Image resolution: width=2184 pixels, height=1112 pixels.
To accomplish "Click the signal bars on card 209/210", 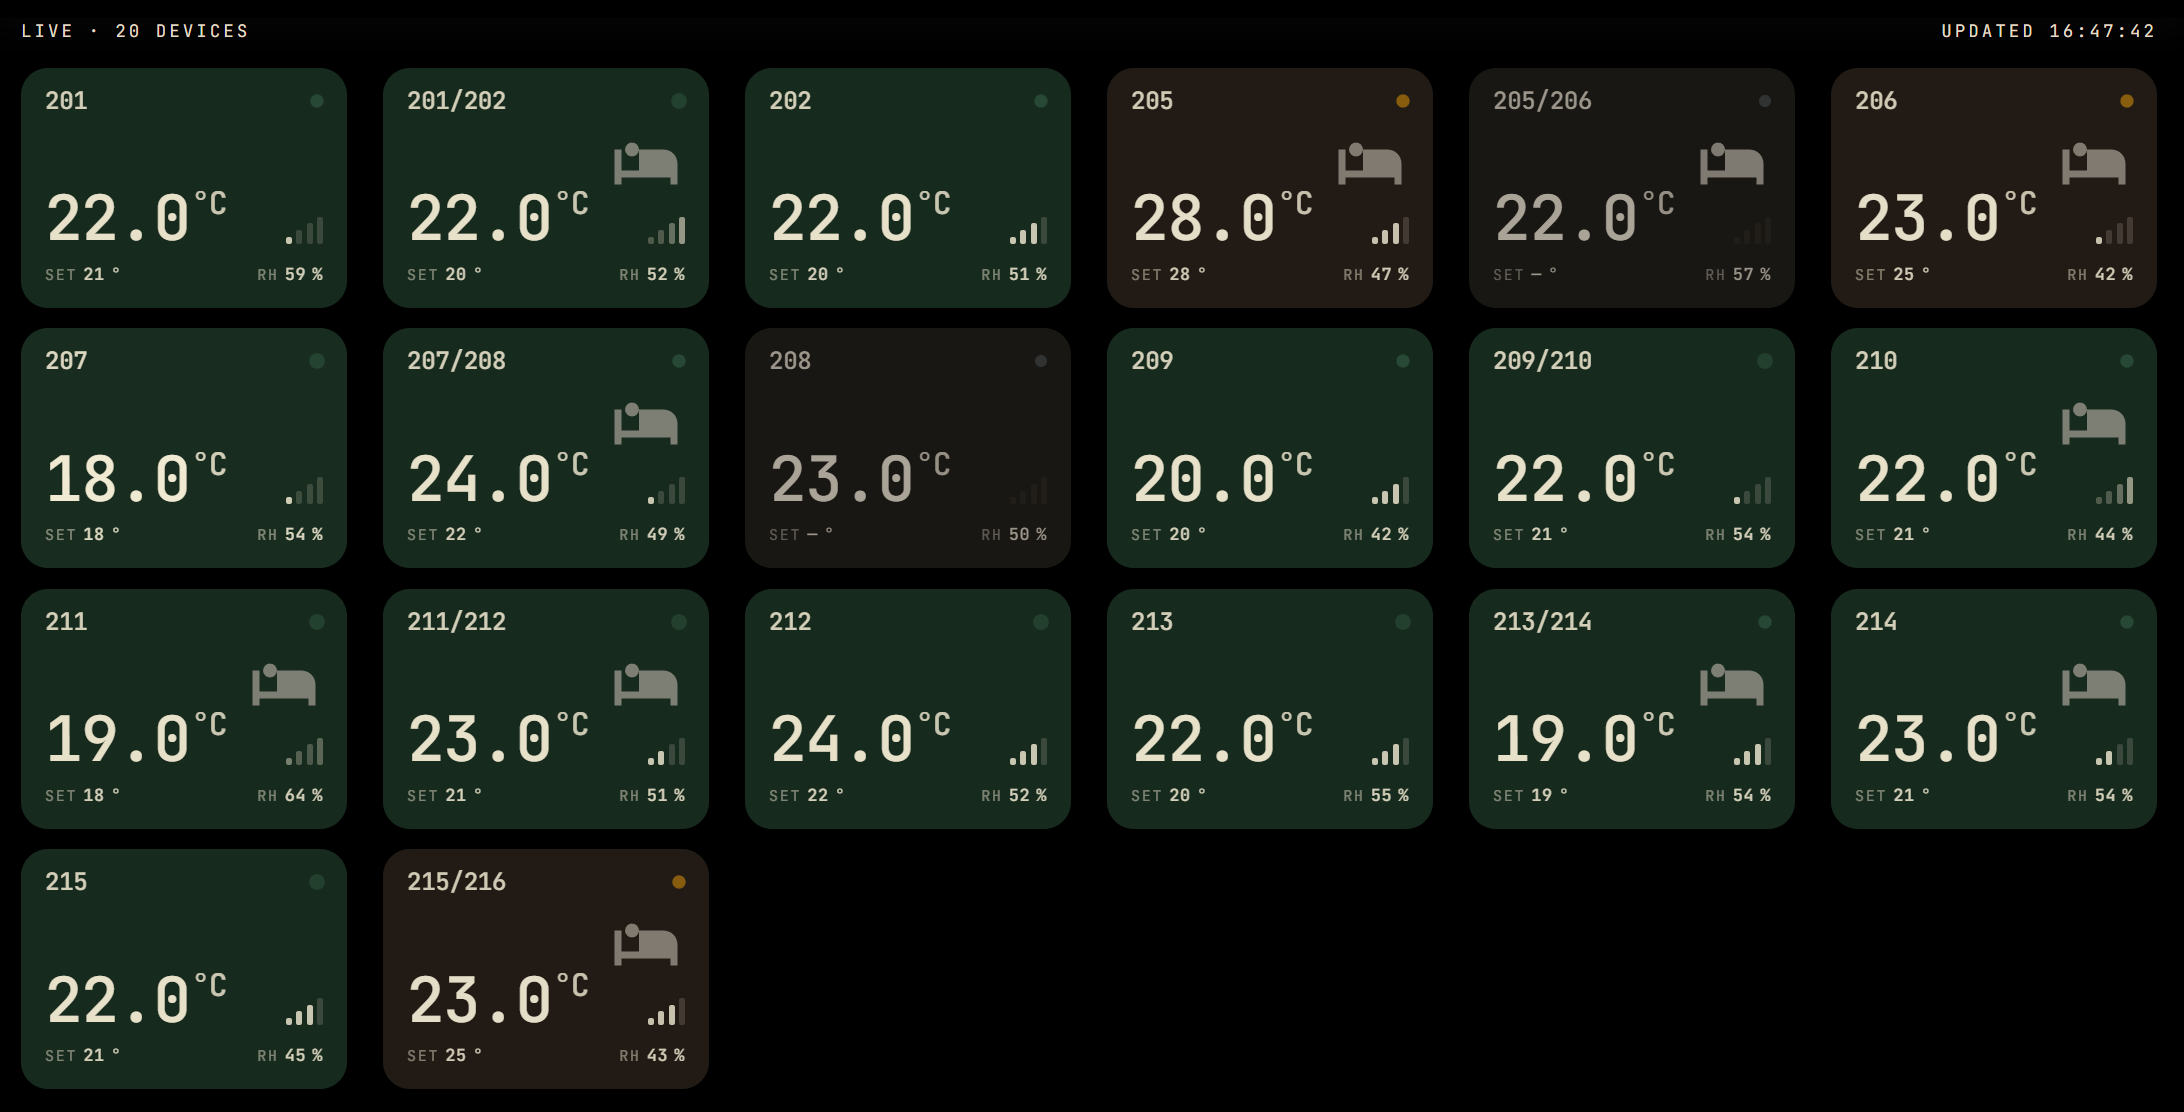I will (1752, 491).
